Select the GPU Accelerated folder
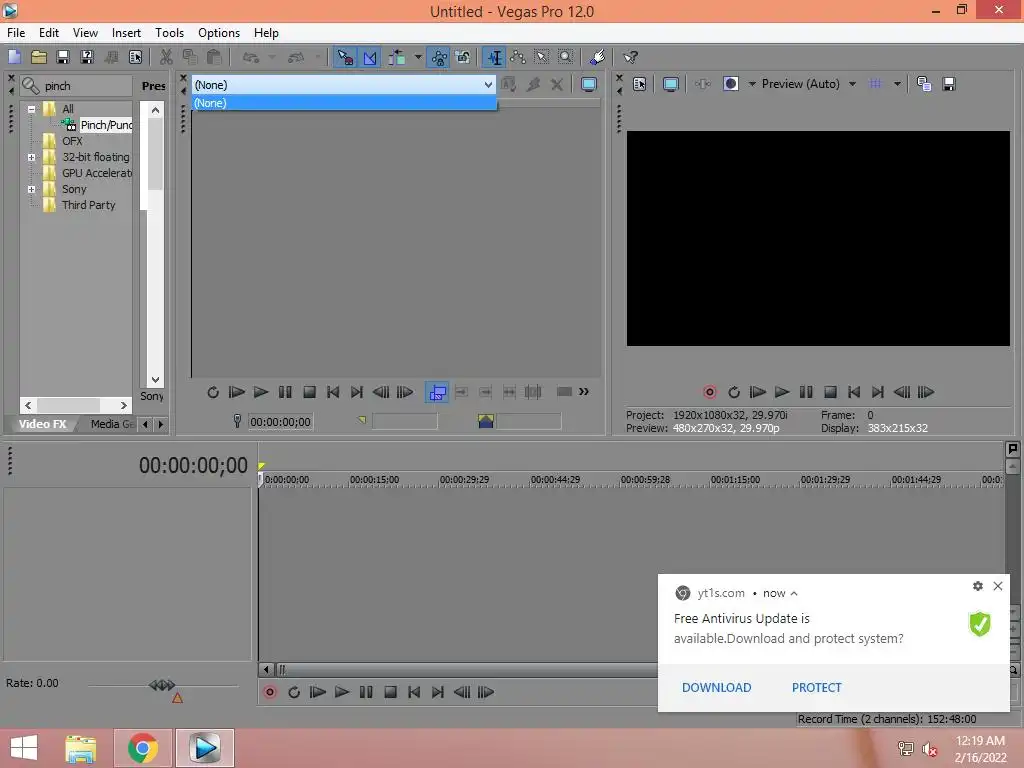The height and width of the screenshot is (768, 1024). tap(97, 173)
